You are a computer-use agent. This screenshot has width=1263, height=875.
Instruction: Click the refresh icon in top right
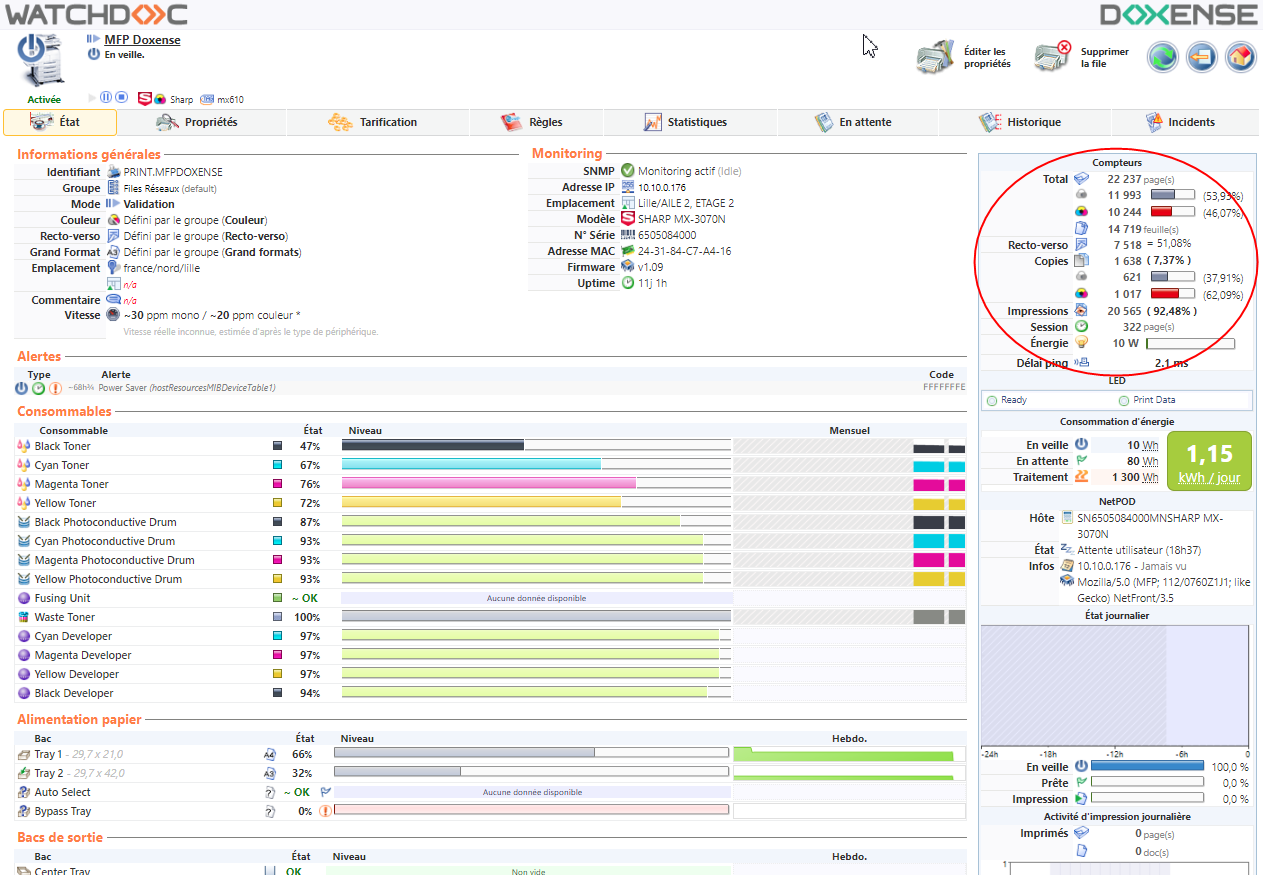coord(1162,57)
